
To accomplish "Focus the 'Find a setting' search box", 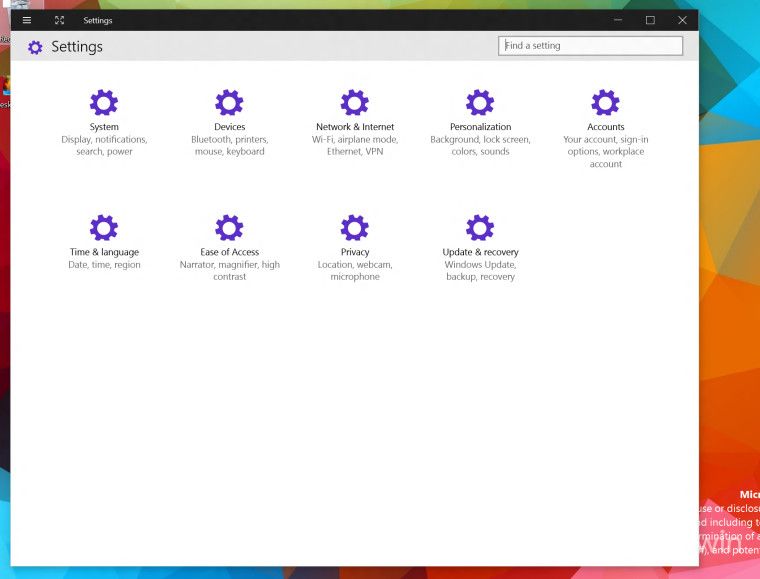I will pyautogui.click(x=590, y=46).
